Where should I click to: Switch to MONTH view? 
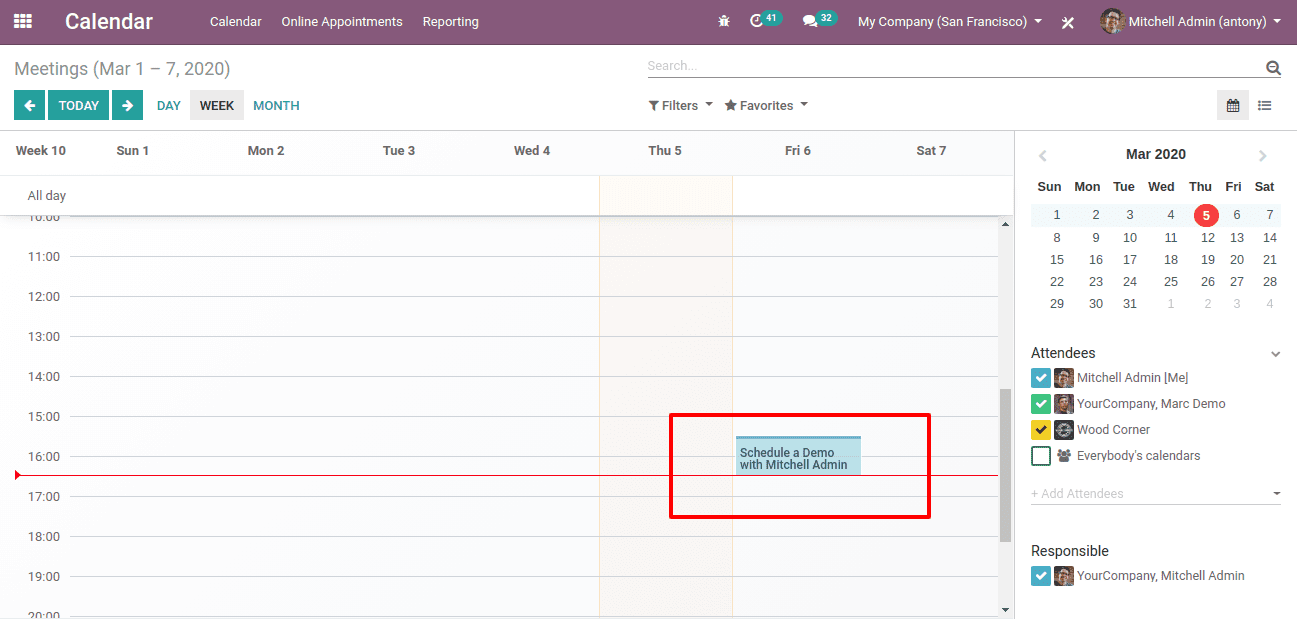pos(276,105)
